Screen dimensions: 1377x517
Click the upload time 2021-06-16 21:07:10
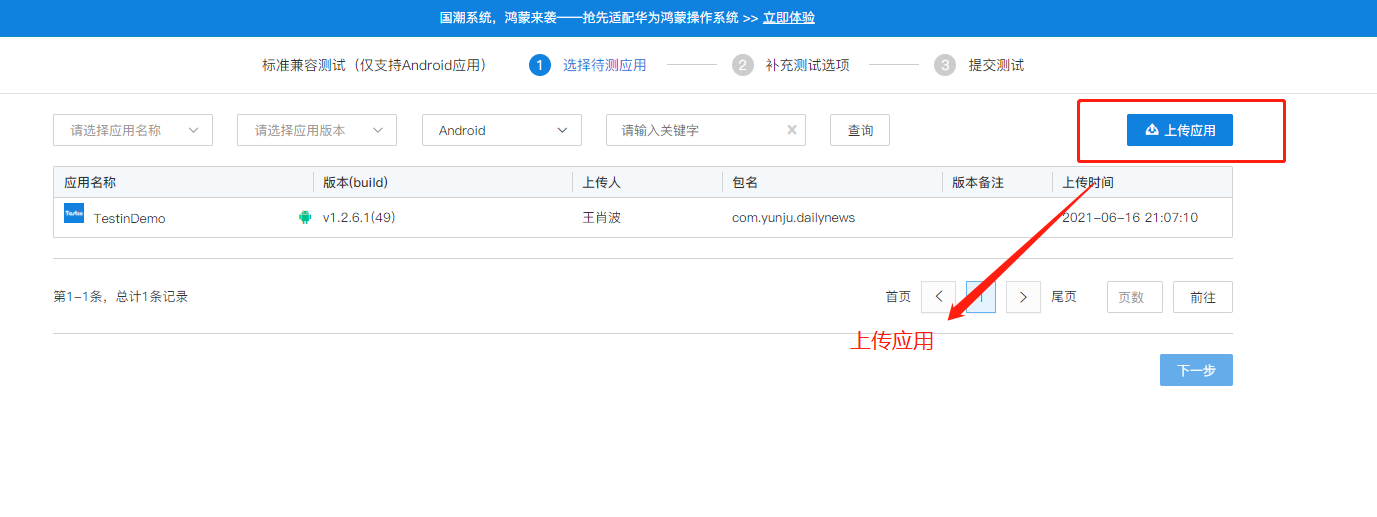pyautogui.click(x=1130, y=217)
